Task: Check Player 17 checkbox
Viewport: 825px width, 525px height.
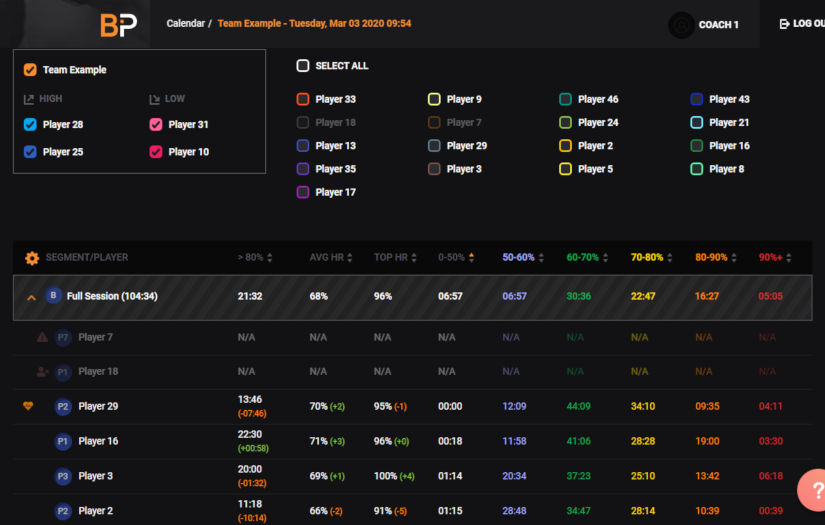Action: point(303,192)
